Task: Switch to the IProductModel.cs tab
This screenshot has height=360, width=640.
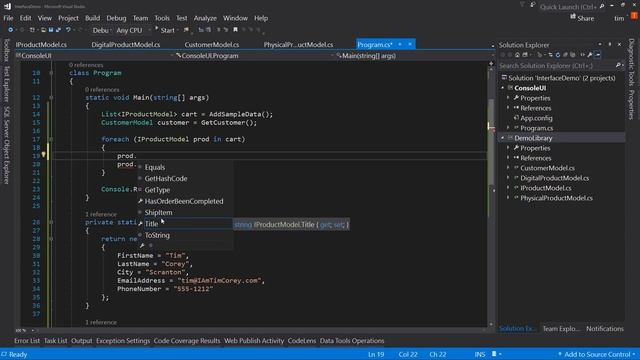Action: (x=41, y=44)
